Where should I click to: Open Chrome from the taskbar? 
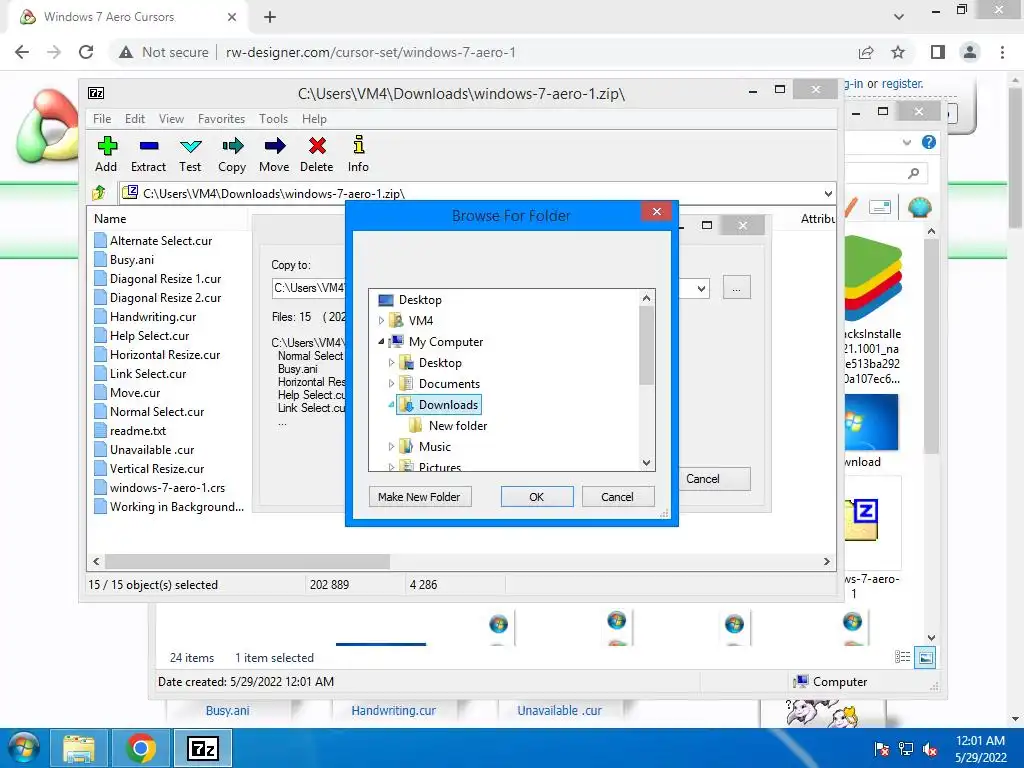pos(141,748)
